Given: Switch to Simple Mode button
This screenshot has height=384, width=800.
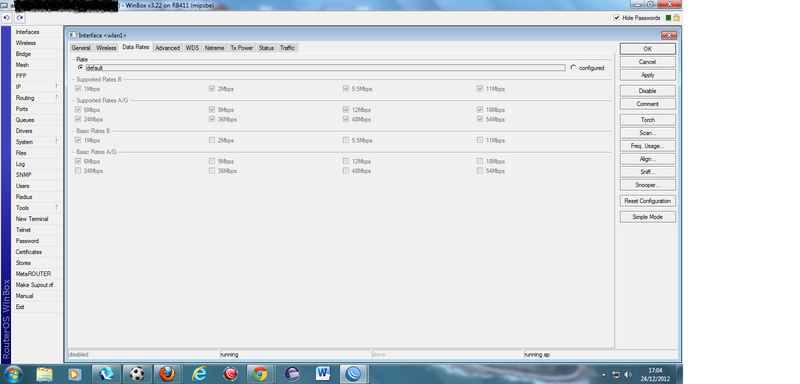Looking at the screenshot, I should 647,217.
